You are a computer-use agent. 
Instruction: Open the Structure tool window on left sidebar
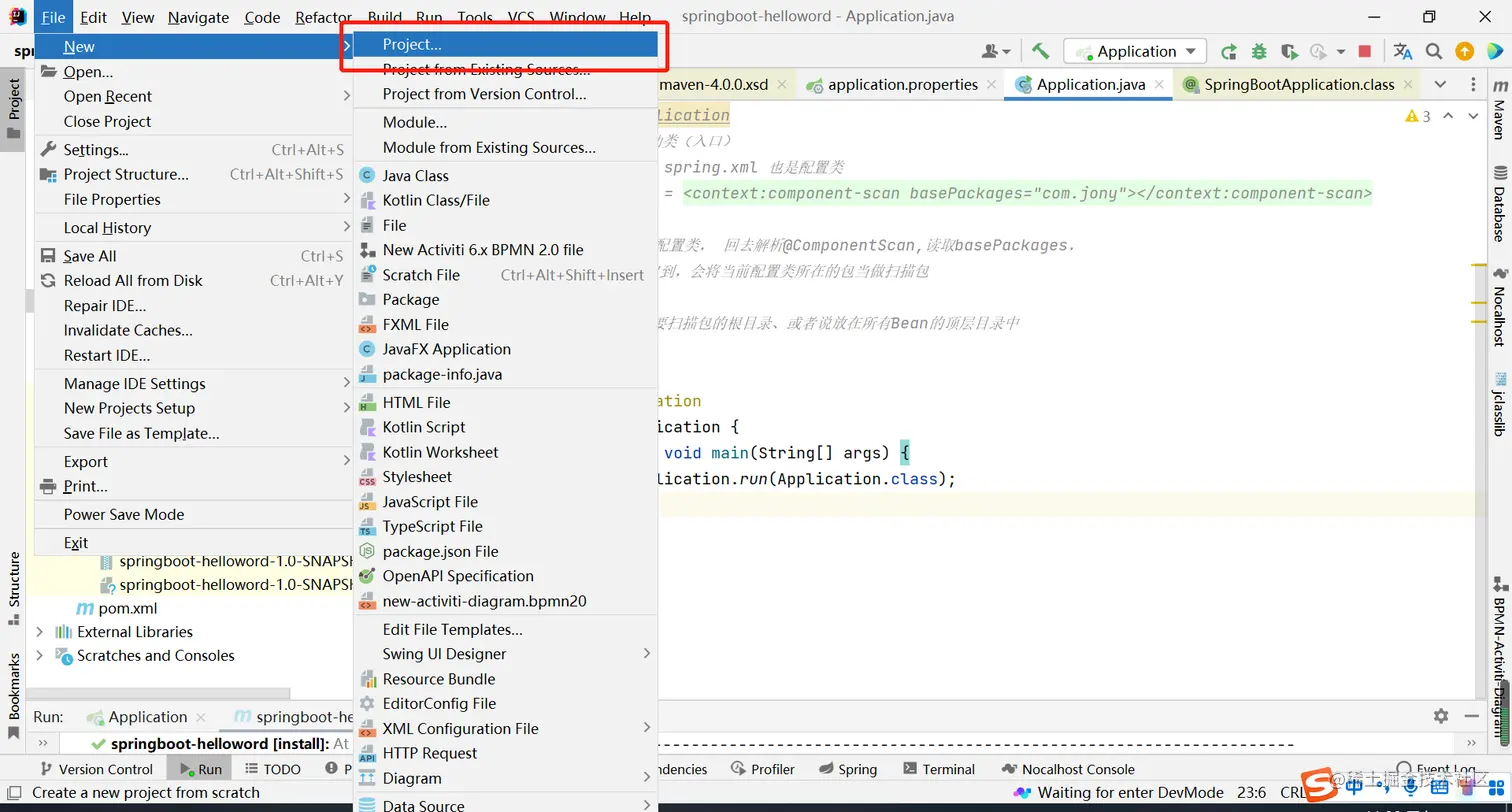point(14,587)
